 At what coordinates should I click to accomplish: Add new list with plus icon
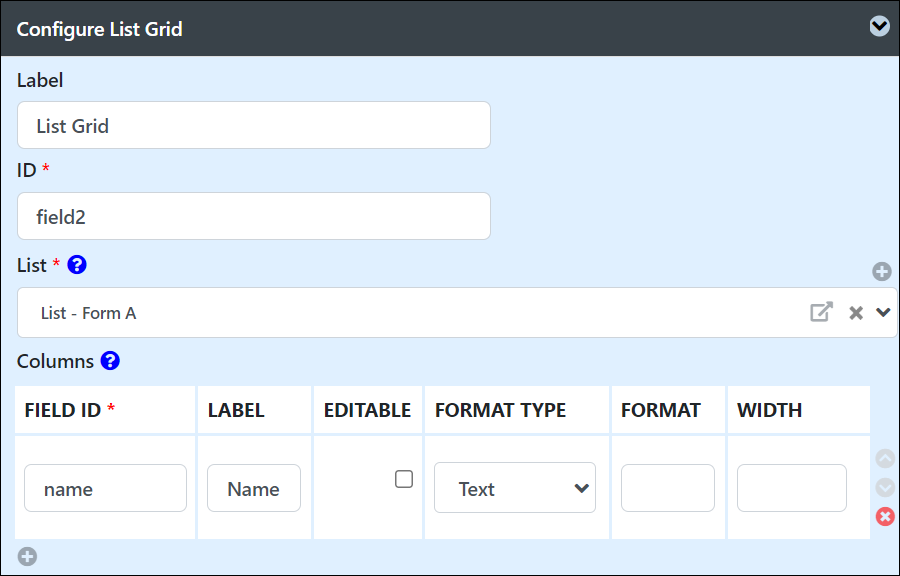click(882, 271)
